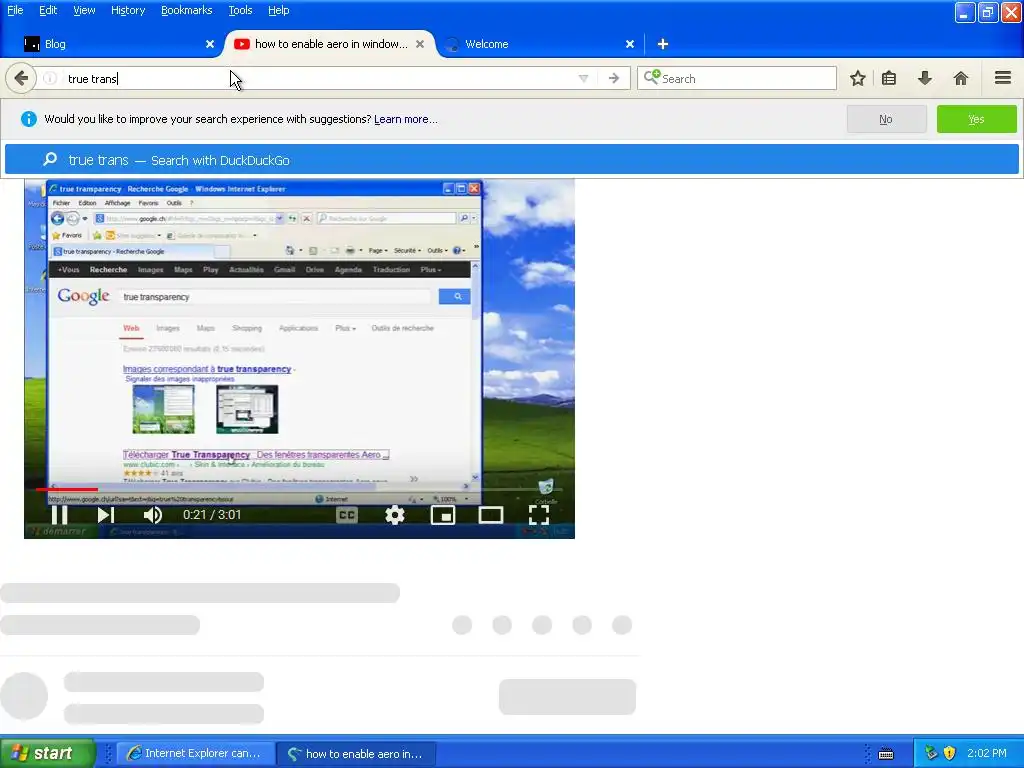Open the View menu

84,10
